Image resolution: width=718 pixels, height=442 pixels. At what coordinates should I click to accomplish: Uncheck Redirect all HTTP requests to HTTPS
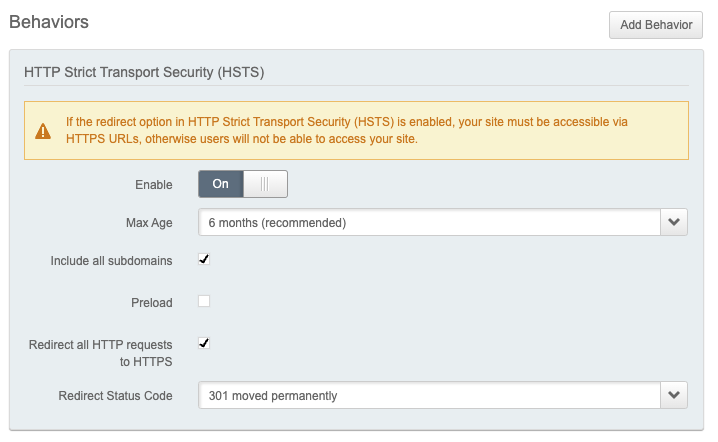pos(204,343)
